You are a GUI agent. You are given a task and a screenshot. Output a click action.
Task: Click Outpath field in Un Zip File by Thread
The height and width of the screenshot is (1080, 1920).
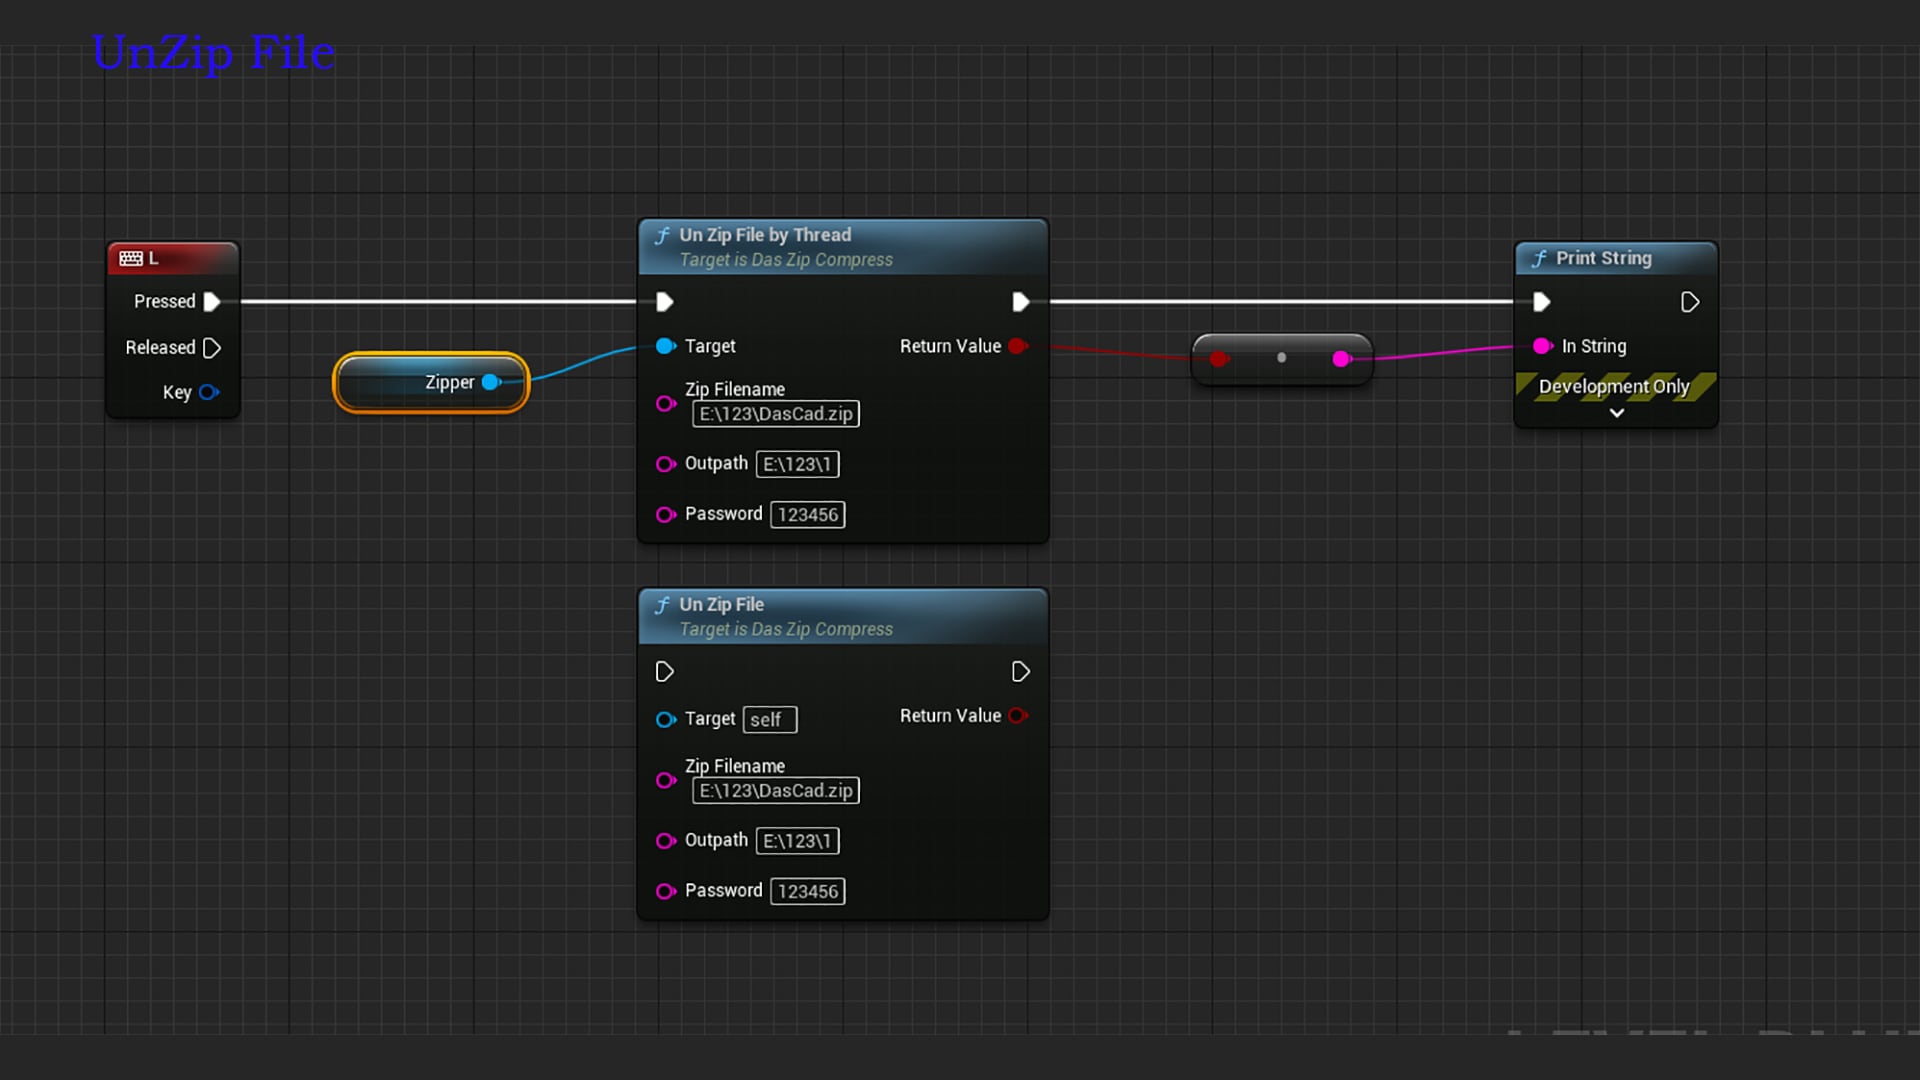click(797, 464)
